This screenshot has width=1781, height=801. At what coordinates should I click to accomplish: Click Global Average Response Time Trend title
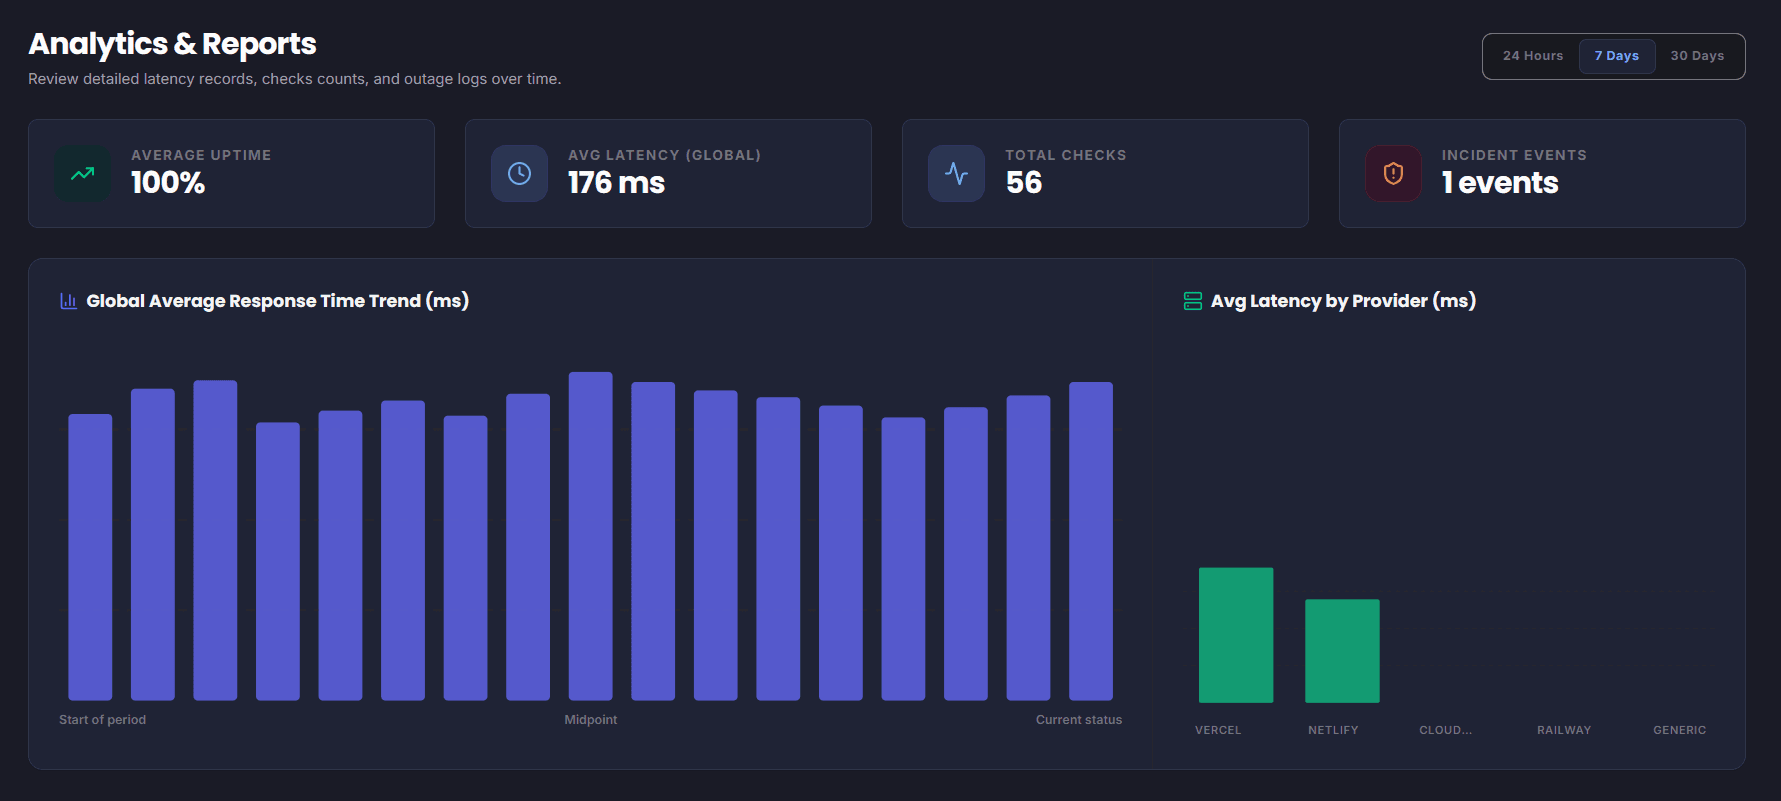pyautogui.click(x=277, y=301)
